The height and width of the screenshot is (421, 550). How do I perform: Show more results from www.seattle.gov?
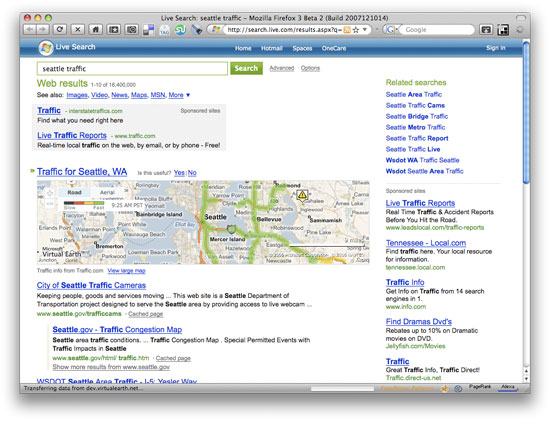111,367
